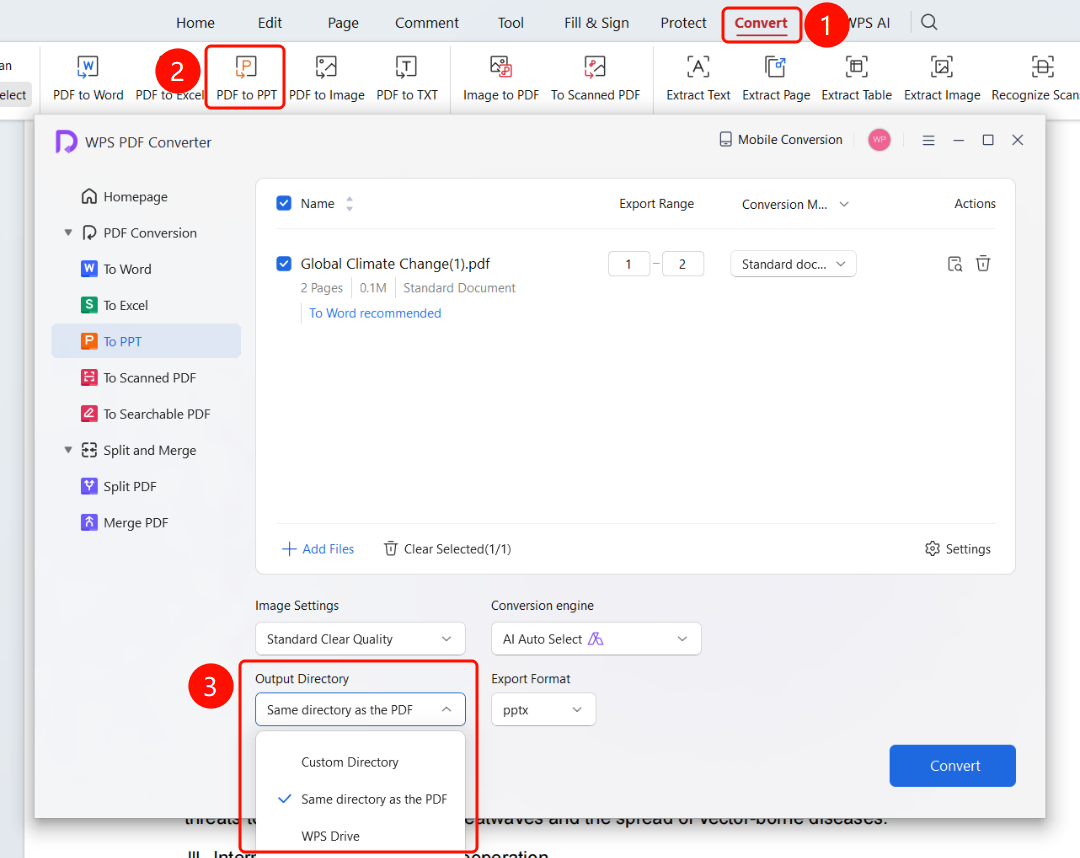Click the search magnifier in the menu bar
1080x858 pixels.
(929, 22)
